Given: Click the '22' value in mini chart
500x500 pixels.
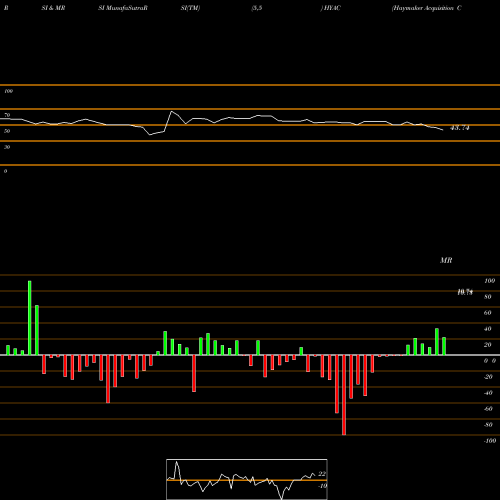Looking at the screenshot, I should [x=322, y=474].
